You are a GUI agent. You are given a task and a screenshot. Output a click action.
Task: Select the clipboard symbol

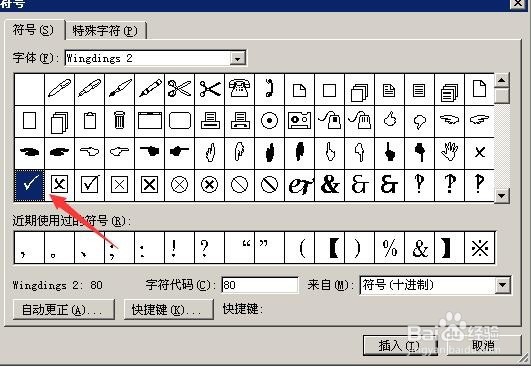tap(90, 121)
